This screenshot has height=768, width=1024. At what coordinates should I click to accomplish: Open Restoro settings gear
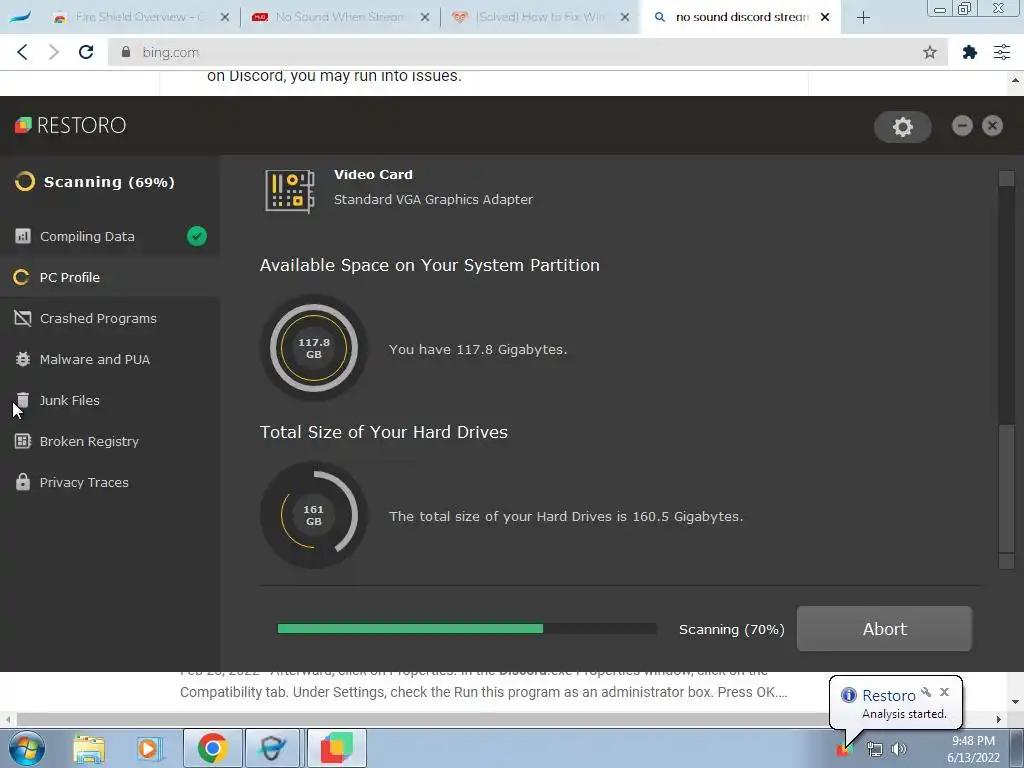903,127
